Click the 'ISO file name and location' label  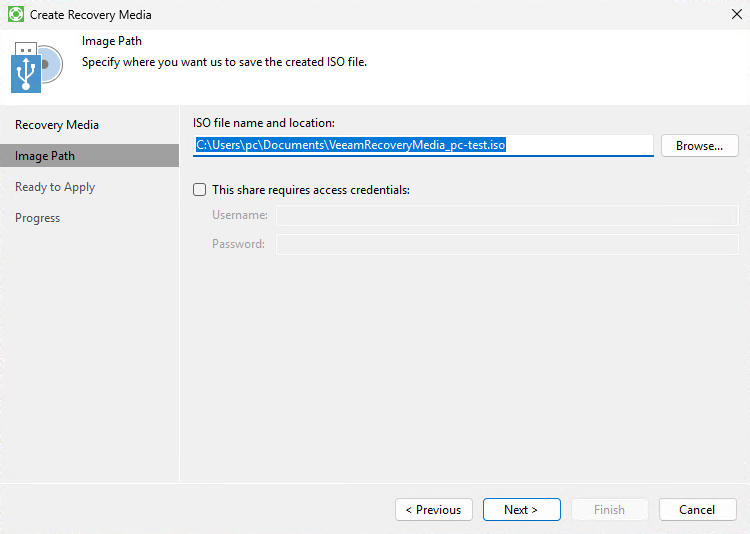tap(264, 123)
